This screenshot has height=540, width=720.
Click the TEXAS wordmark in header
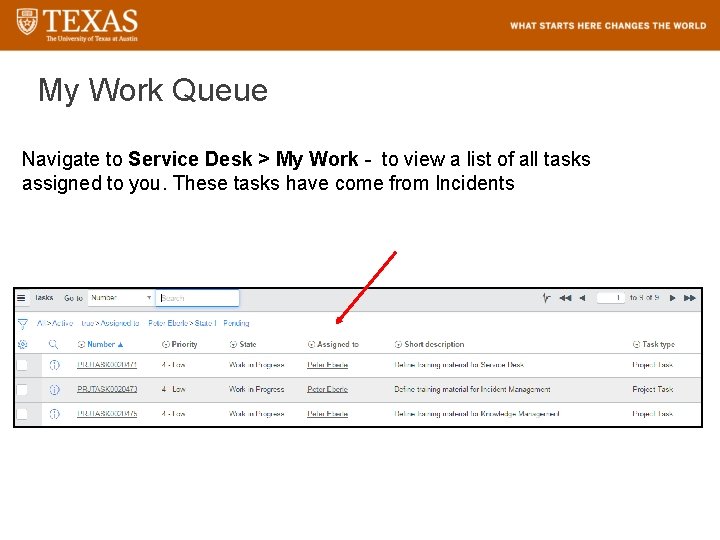coord(90,21)
